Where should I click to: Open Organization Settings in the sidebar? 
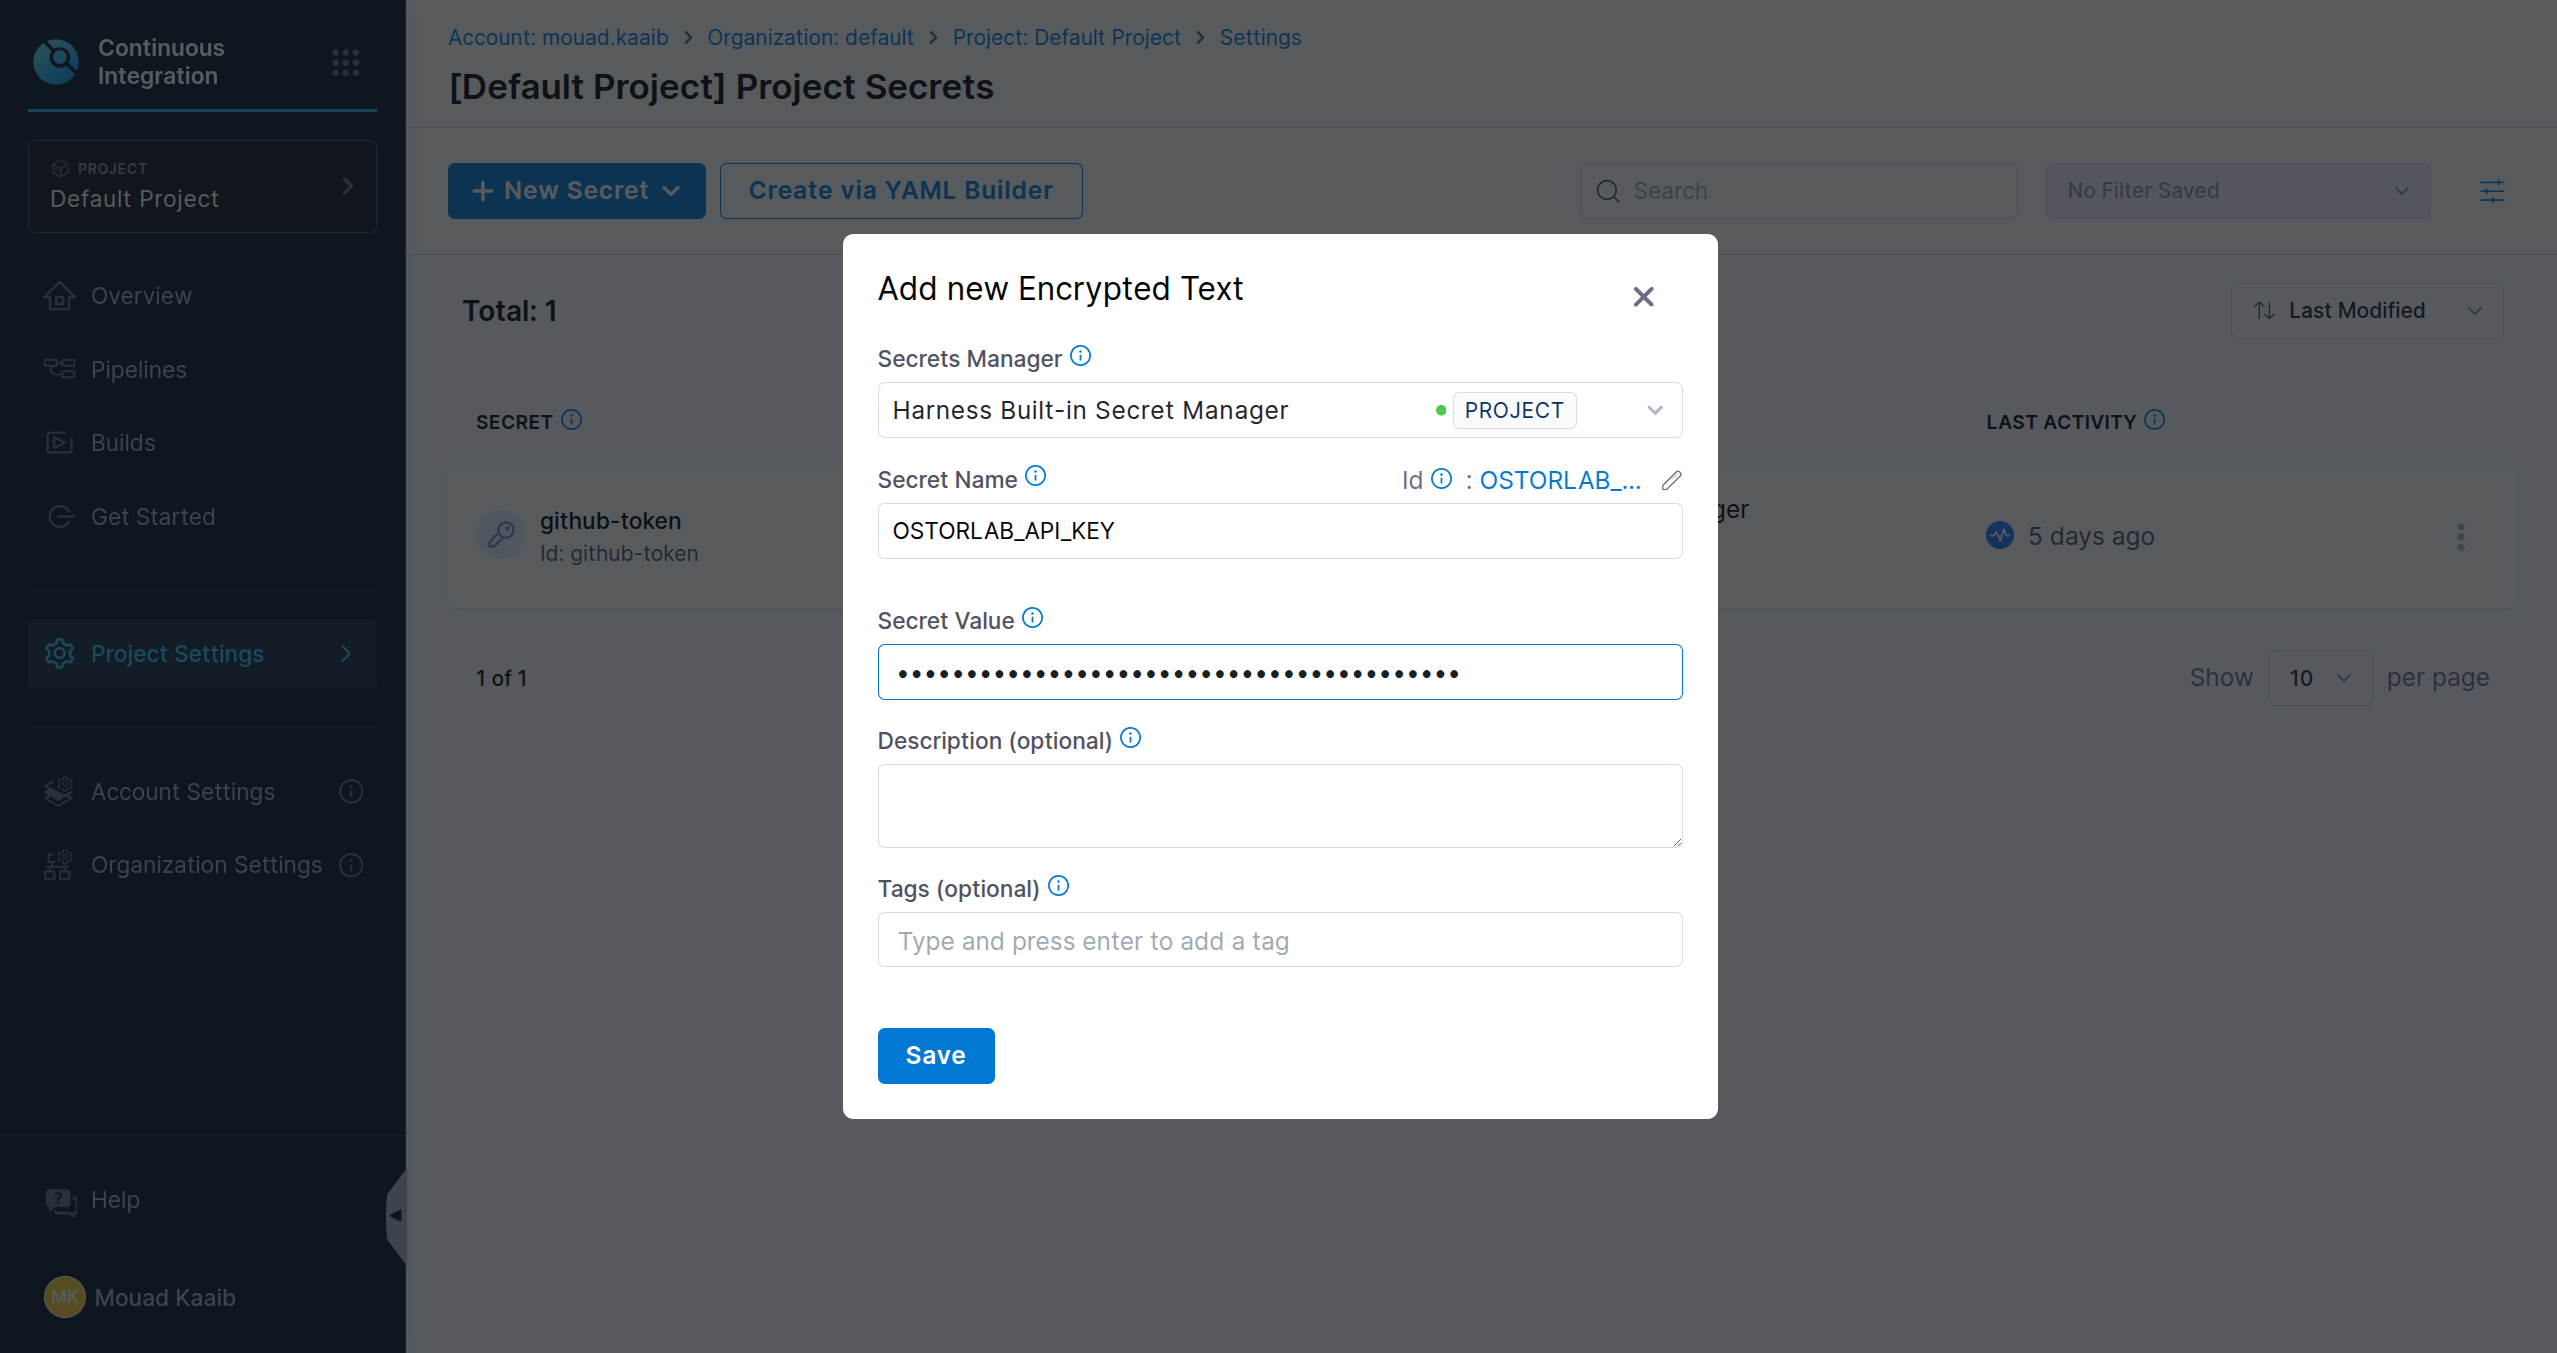(205, 865)
